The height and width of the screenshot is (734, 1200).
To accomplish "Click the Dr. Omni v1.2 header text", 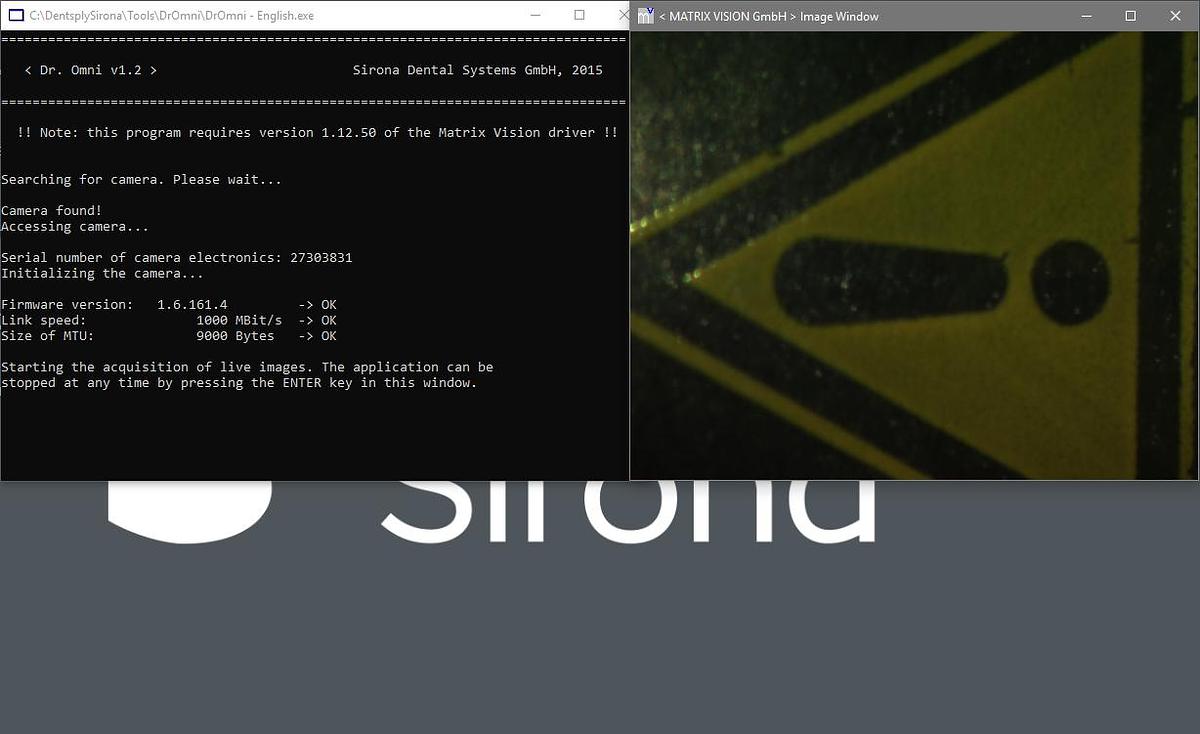I will tap(90, 70).
